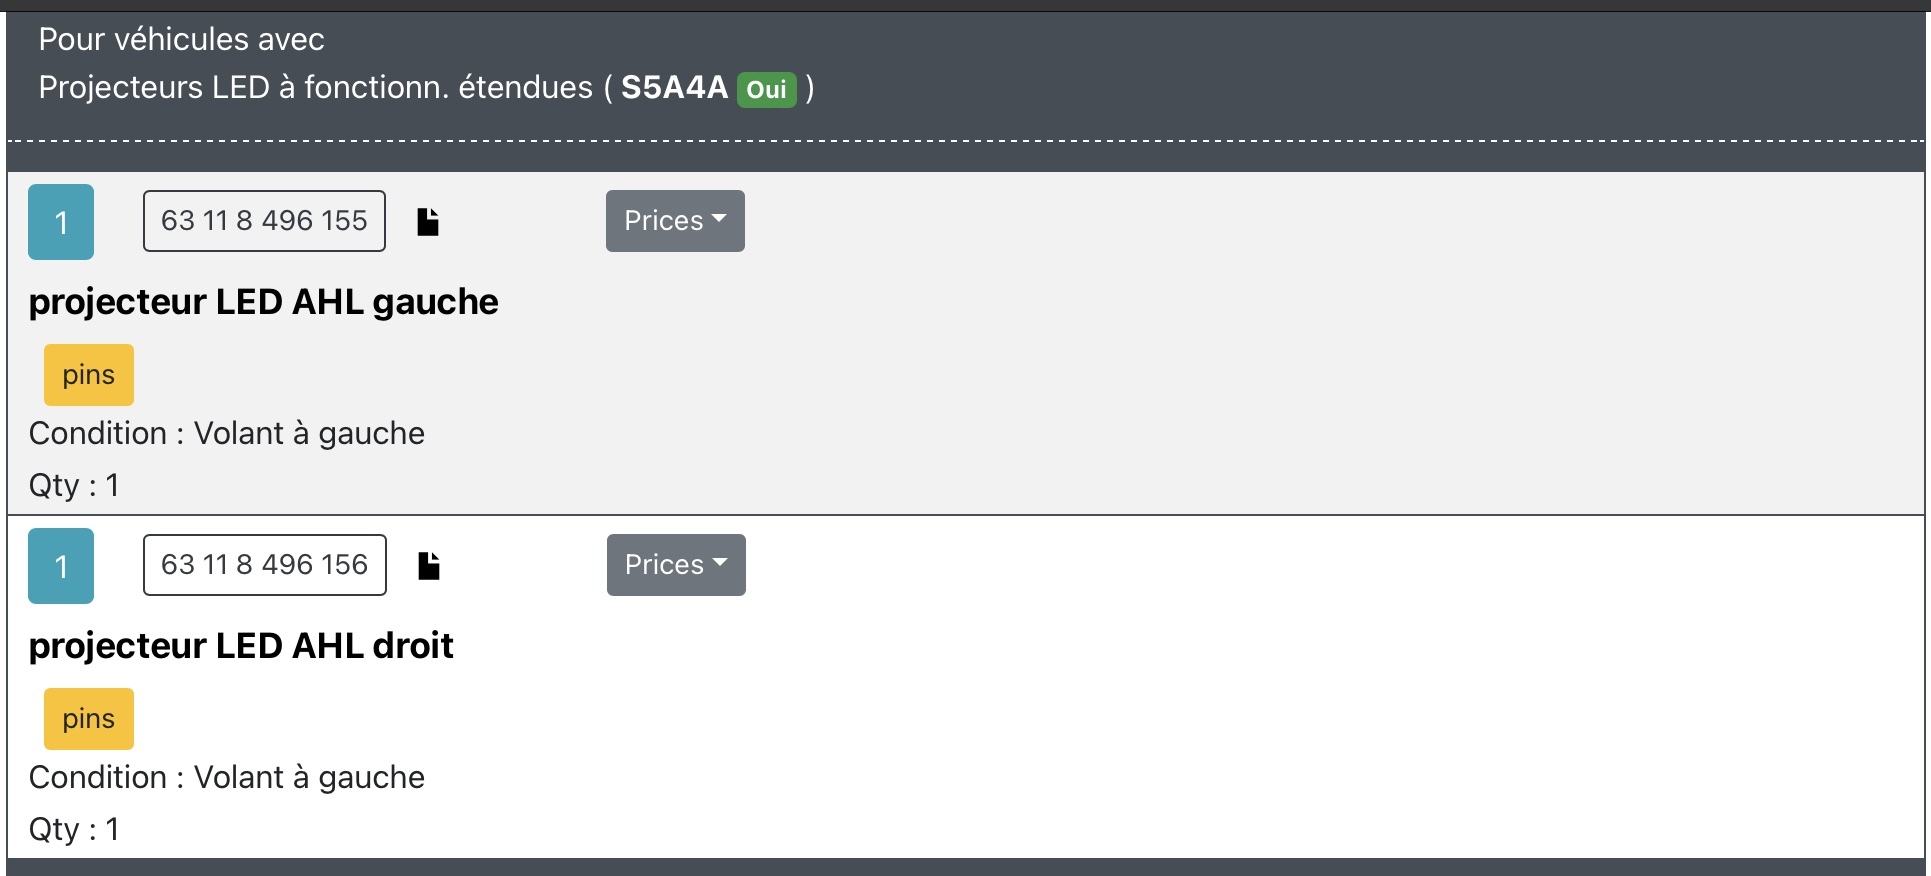The width and height of the screenshot is (1931, 876).
Task: Select part number 63 11 8 496 155
Action: (x=264, y=221)
